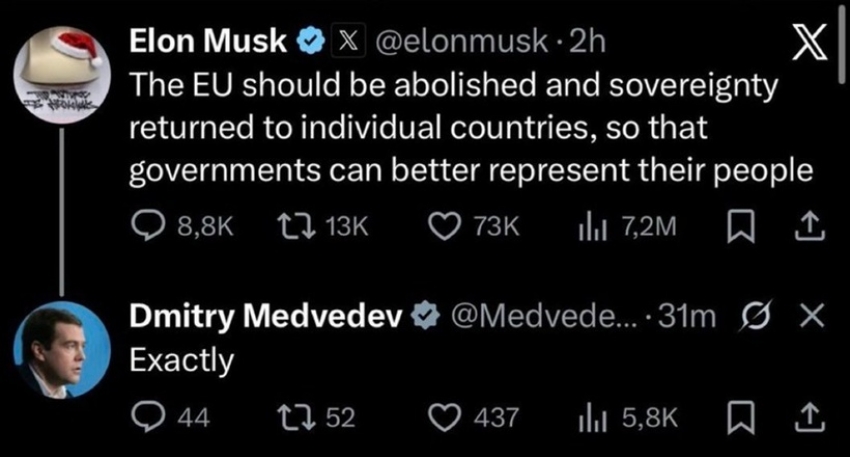This screenshot has height=457, width=850.
Task: Click the crossed-circle icon on Medvedev's reply
Action: tap(755, 317)
